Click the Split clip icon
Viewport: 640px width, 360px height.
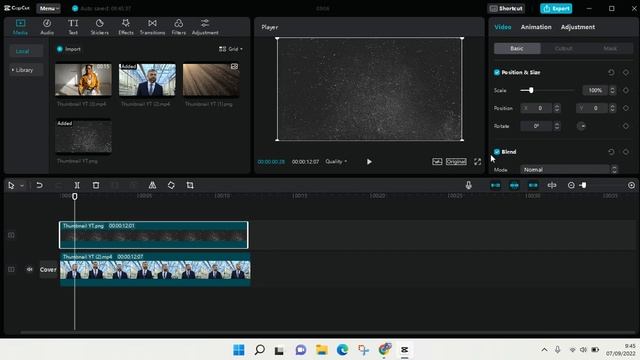[77, 185]
